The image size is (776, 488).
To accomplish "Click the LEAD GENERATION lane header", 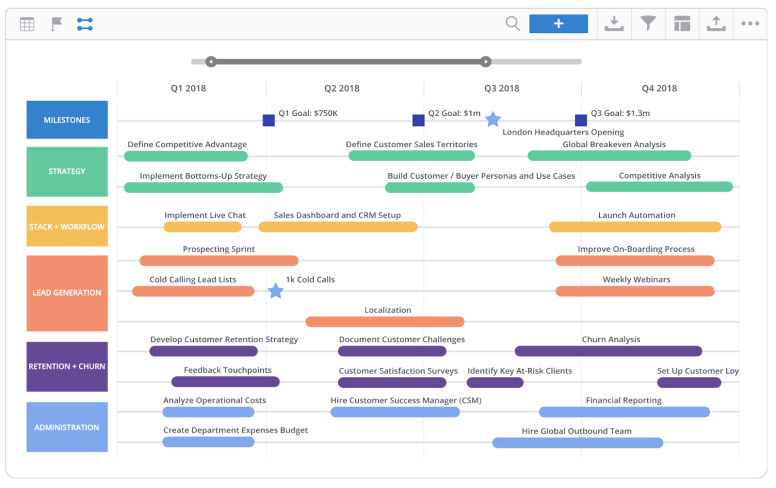I will click(x=67, y=293).
